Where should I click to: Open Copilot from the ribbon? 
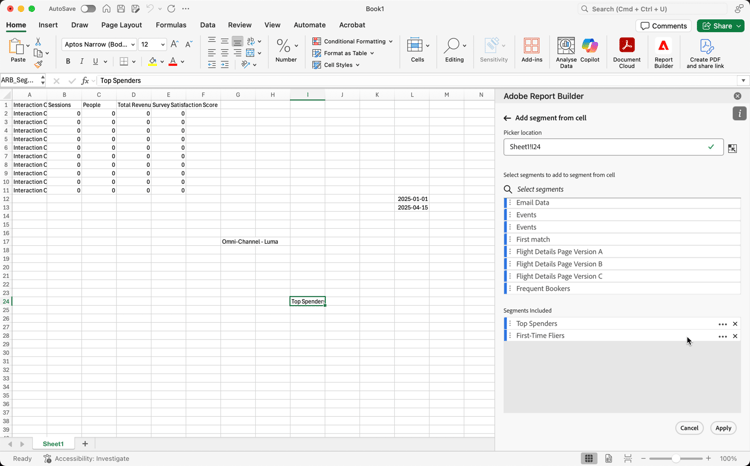[590, 50]
